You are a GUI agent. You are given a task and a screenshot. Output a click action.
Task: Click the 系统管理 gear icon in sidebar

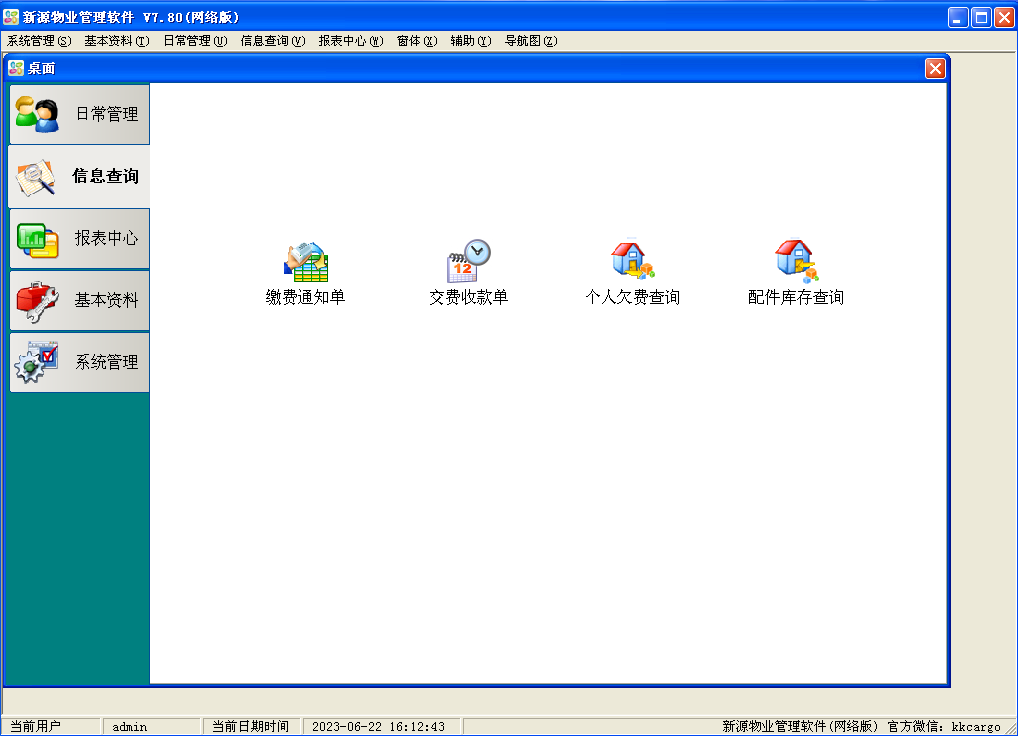tap(36, 362)
